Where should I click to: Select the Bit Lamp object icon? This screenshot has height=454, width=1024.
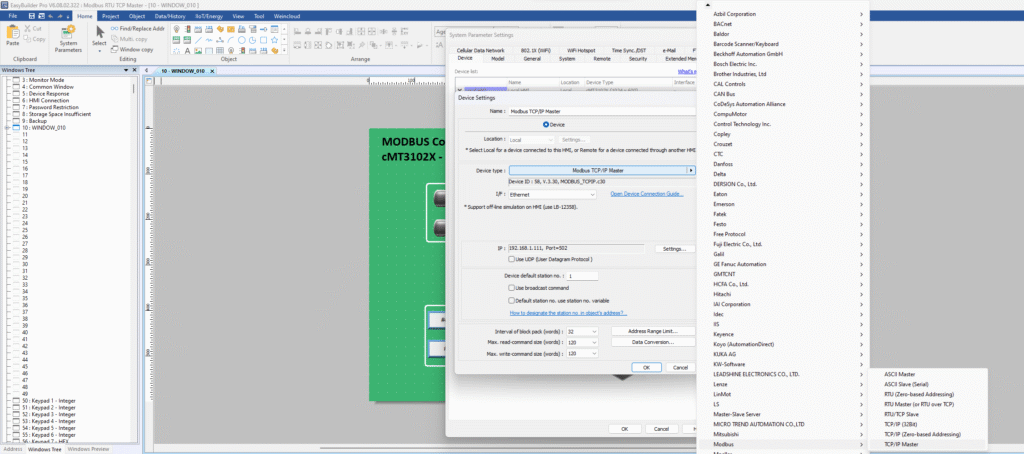coord(176,29)
